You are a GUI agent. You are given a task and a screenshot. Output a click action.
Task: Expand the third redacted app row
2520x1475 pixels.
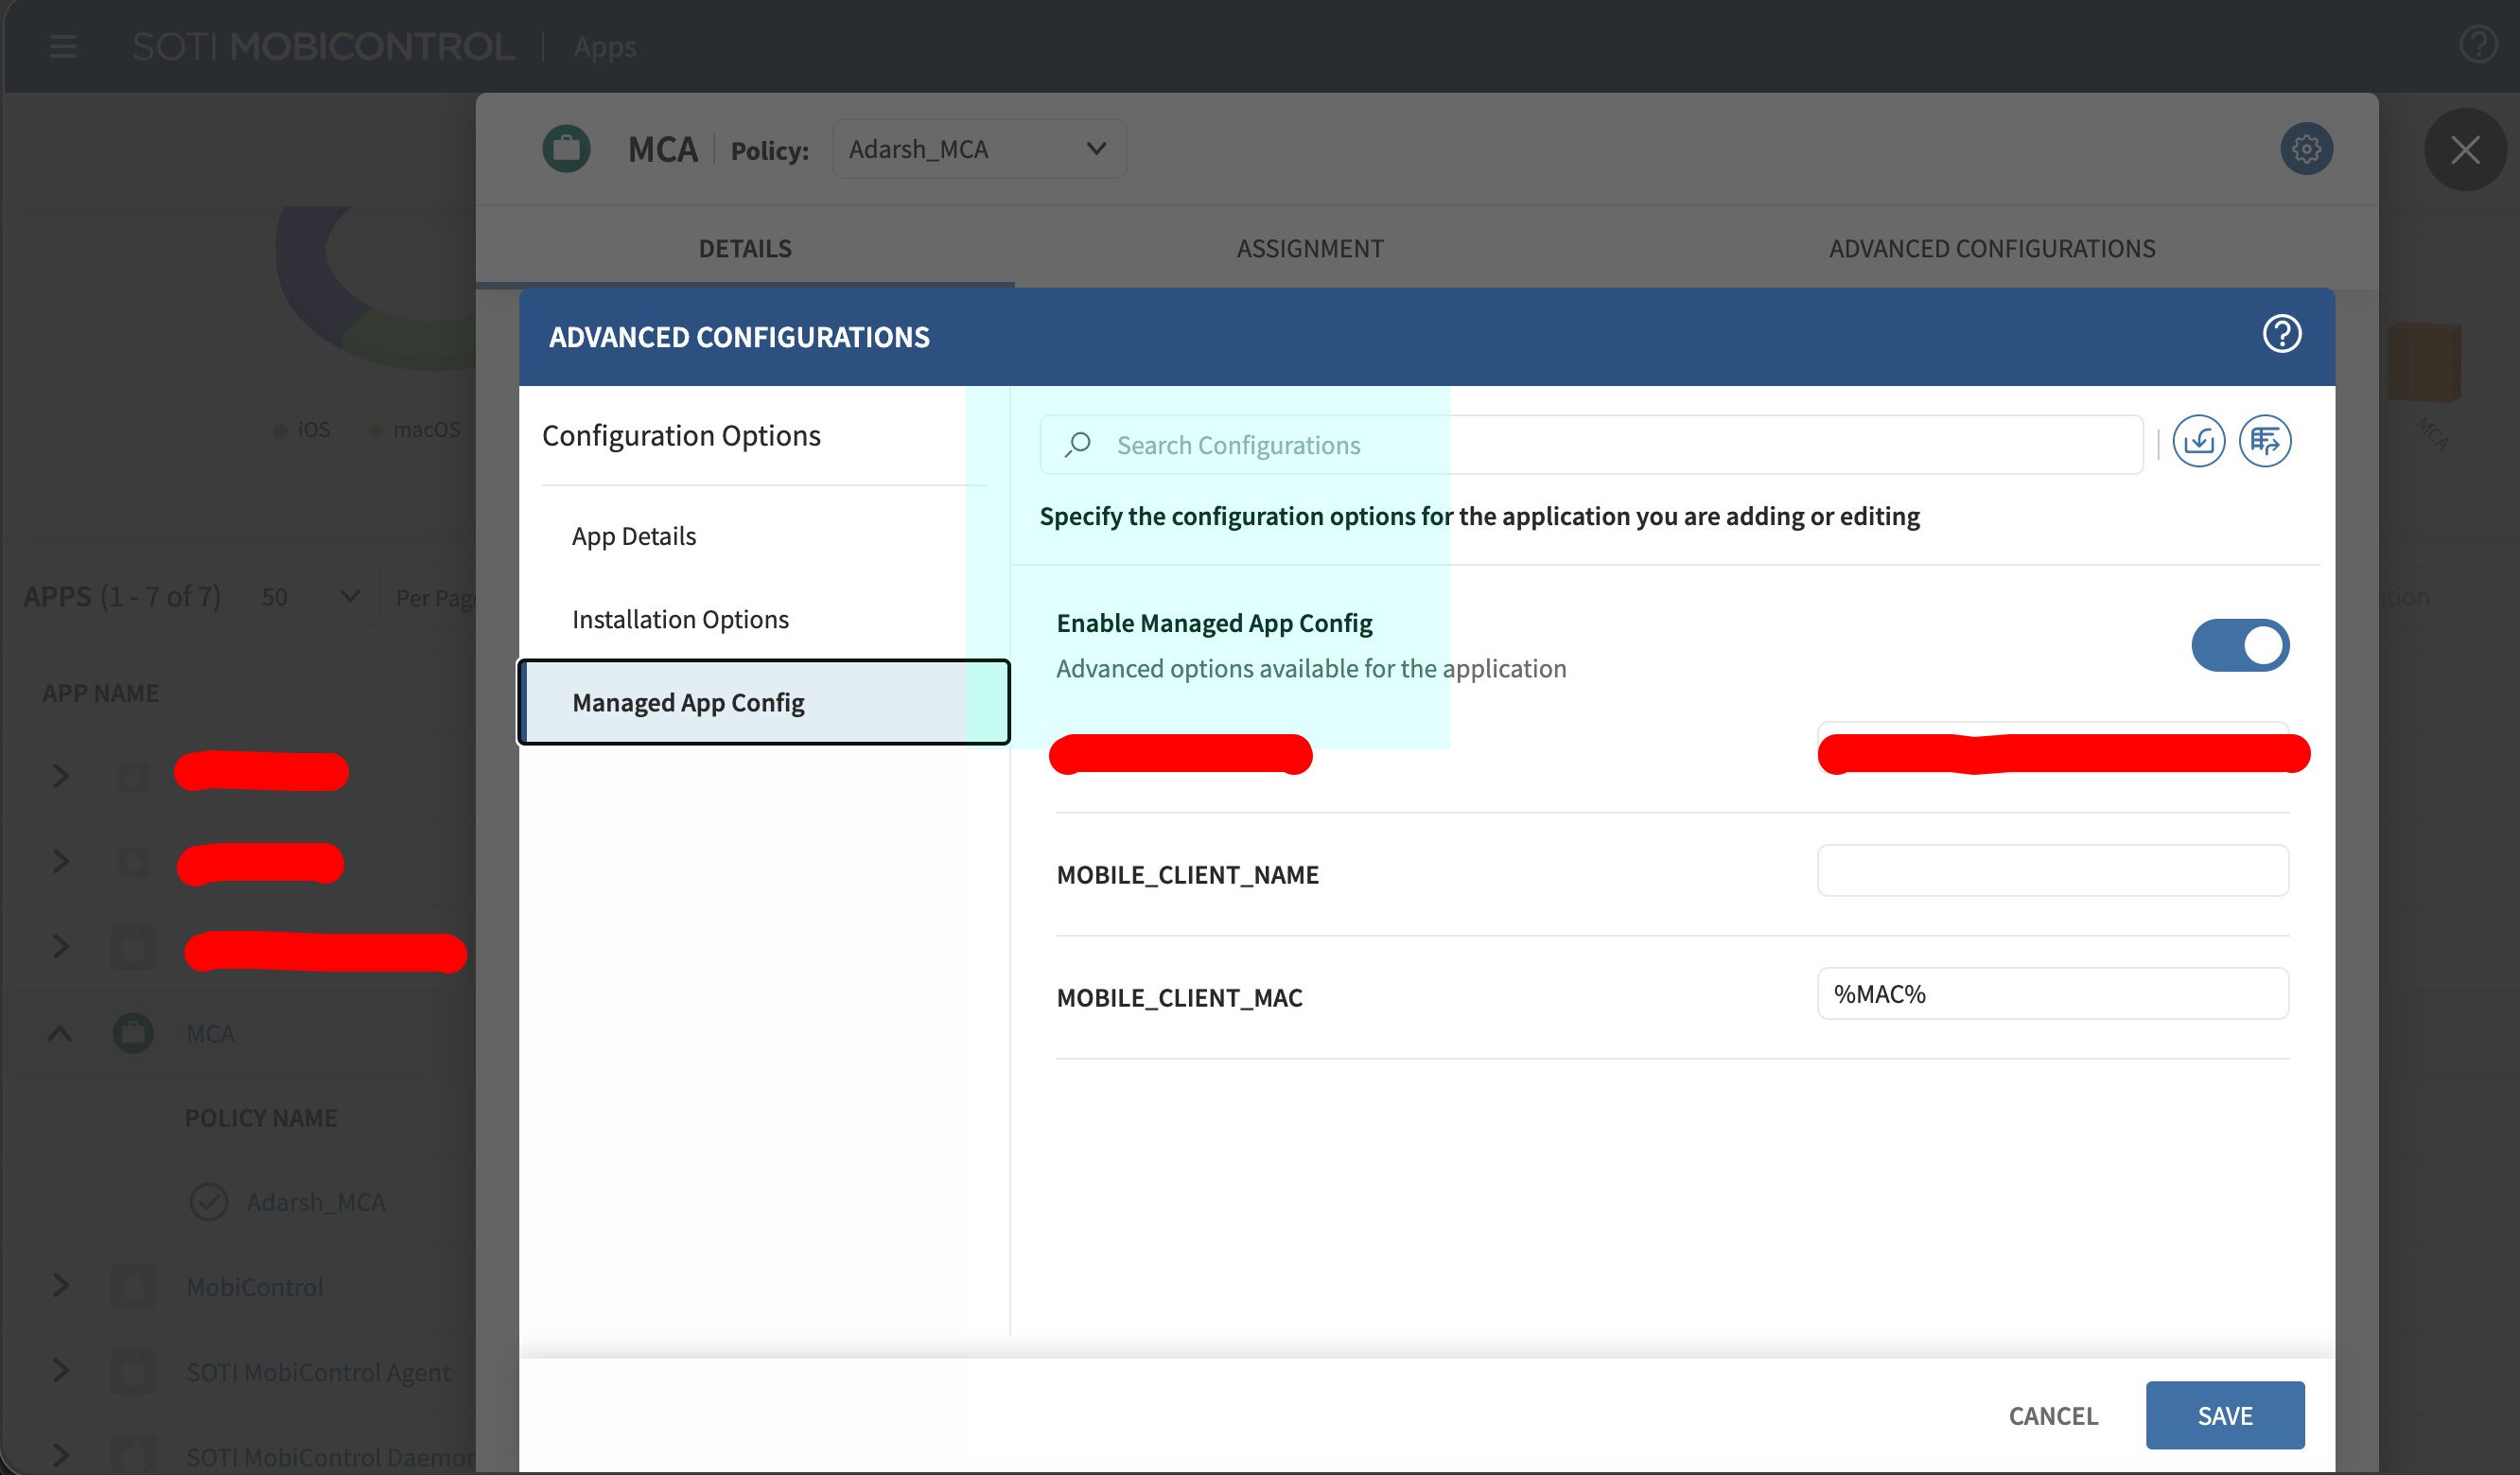(60, 946)
